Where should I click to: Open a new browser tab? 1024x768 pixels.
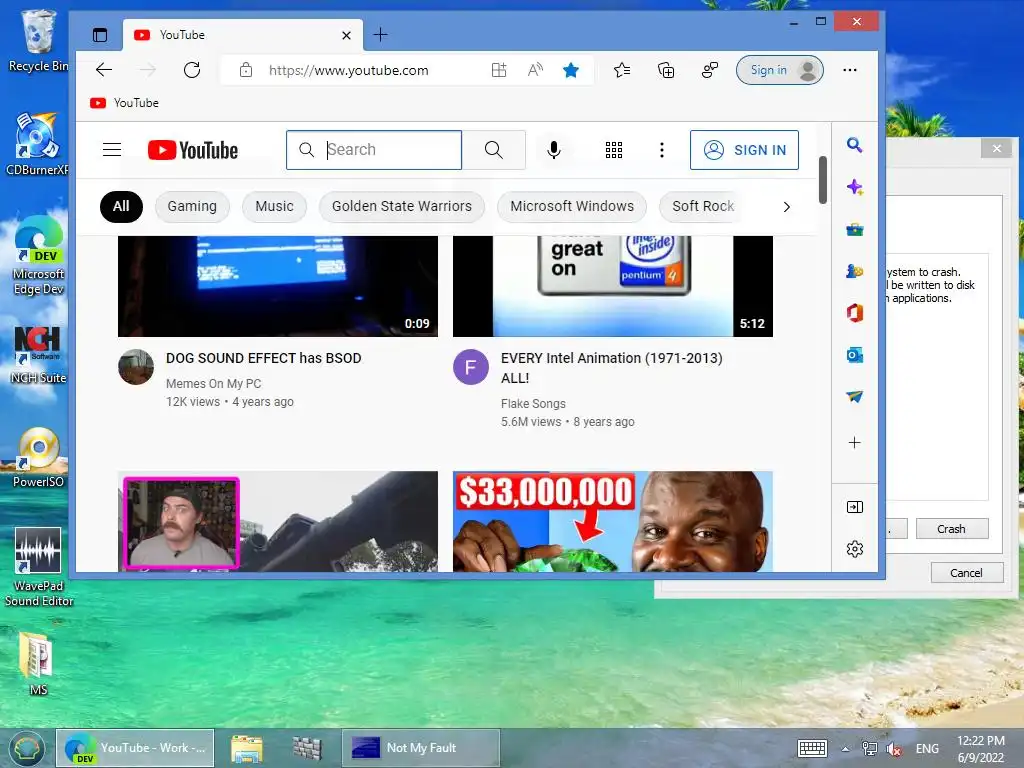coord(380,35)
